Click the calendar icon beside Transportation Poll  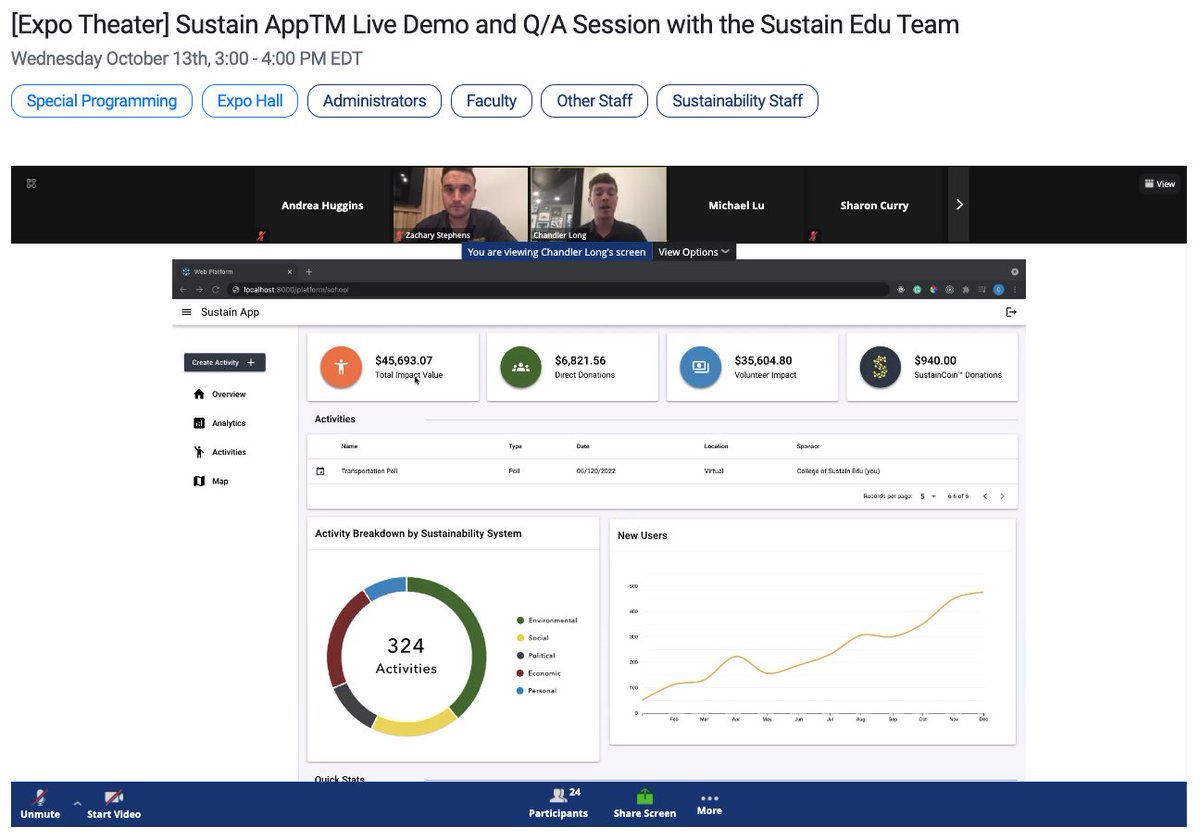320,471
